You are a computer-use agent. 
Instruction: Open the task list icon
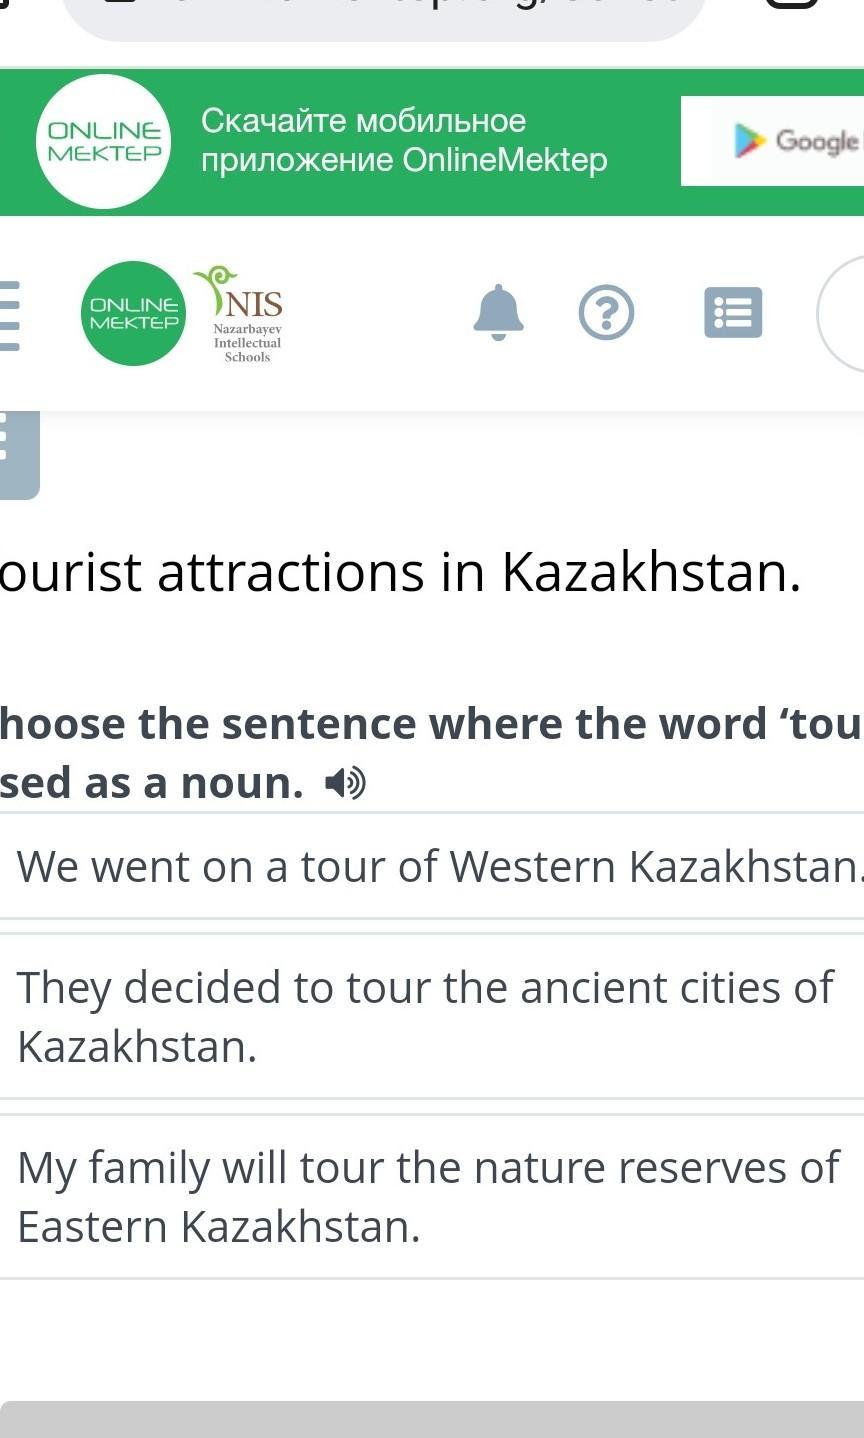click(x=733, y=313)
